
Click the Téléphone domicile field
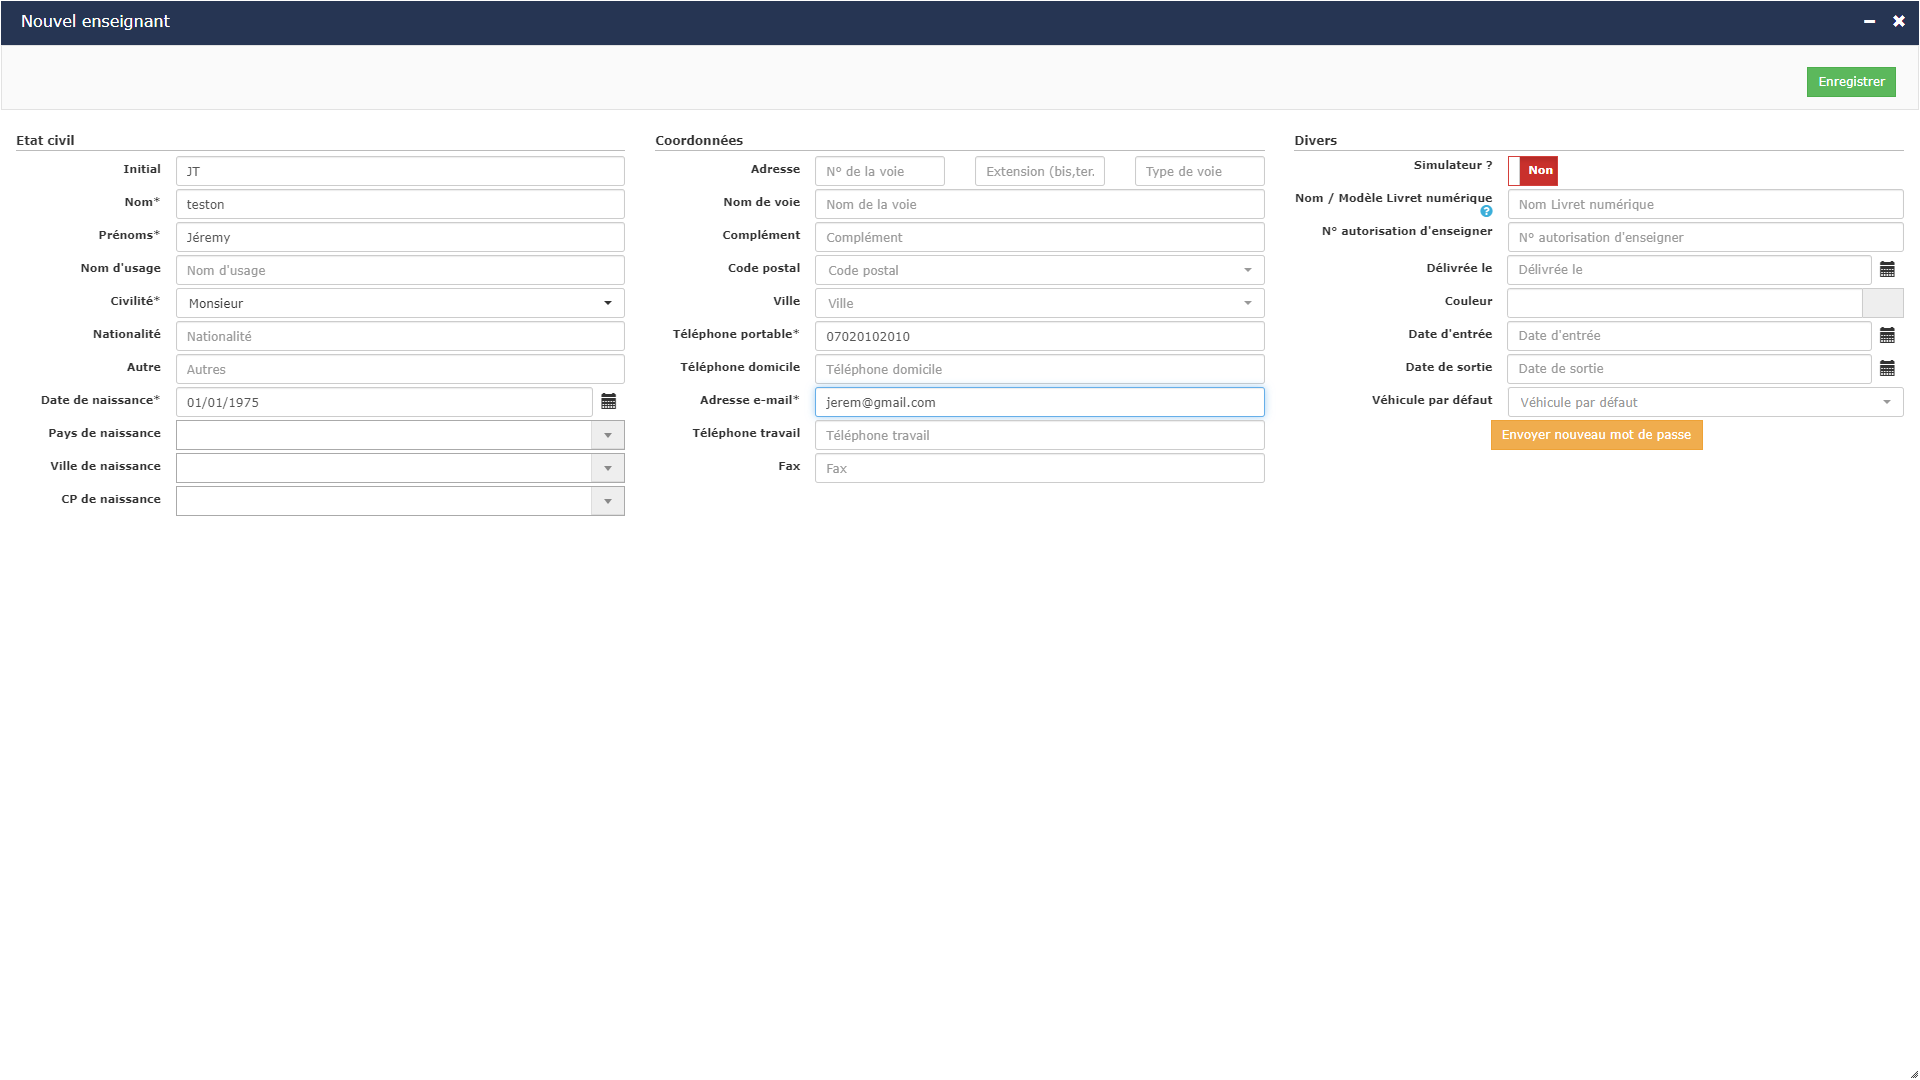pos(1040,369)
